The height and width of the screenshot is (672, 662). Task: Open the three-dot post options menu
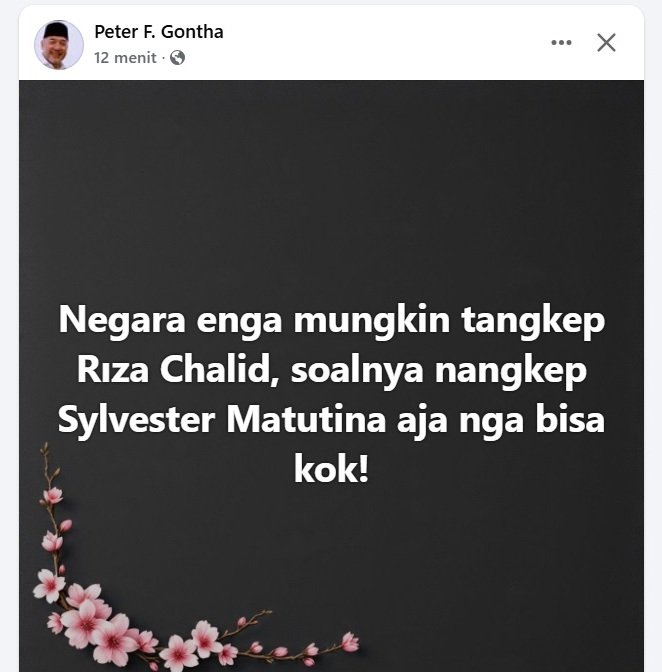point(561,42)
